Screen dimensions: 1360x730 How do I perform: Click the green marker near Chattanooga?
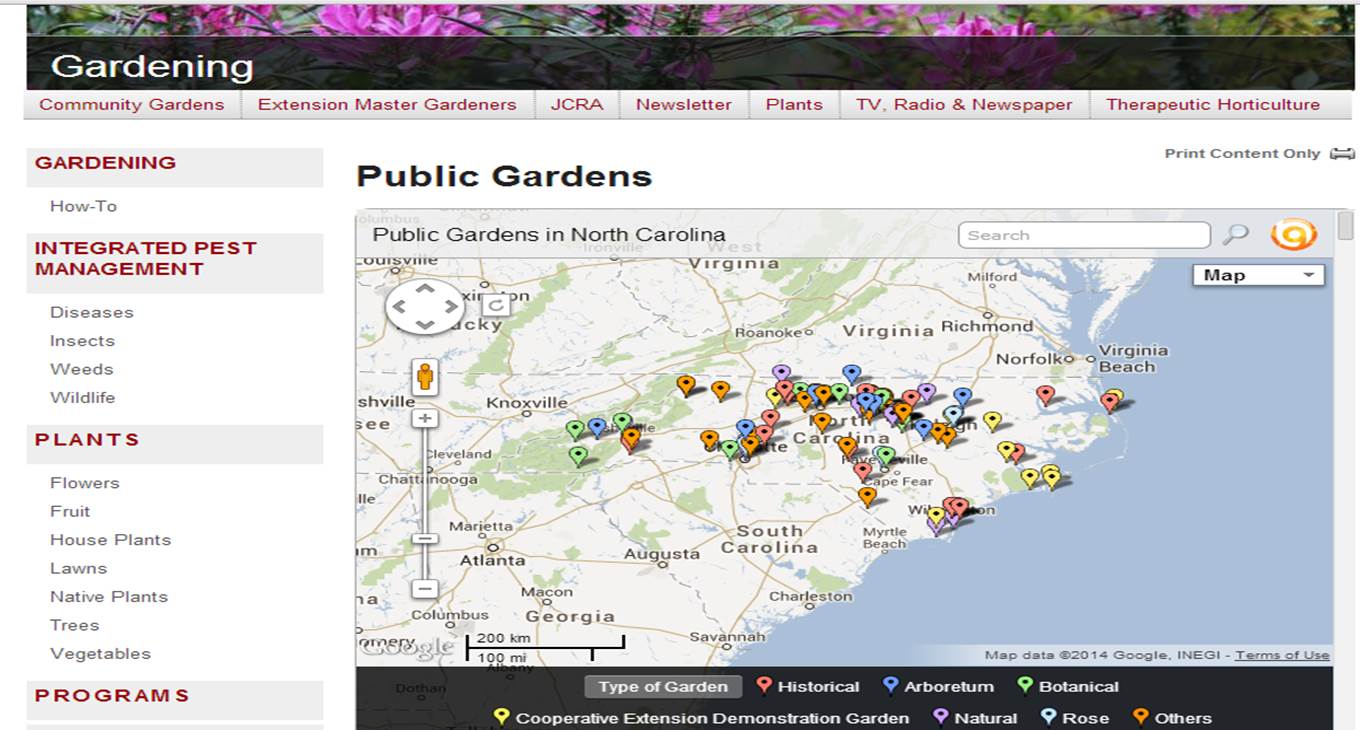tap(578, 456)
